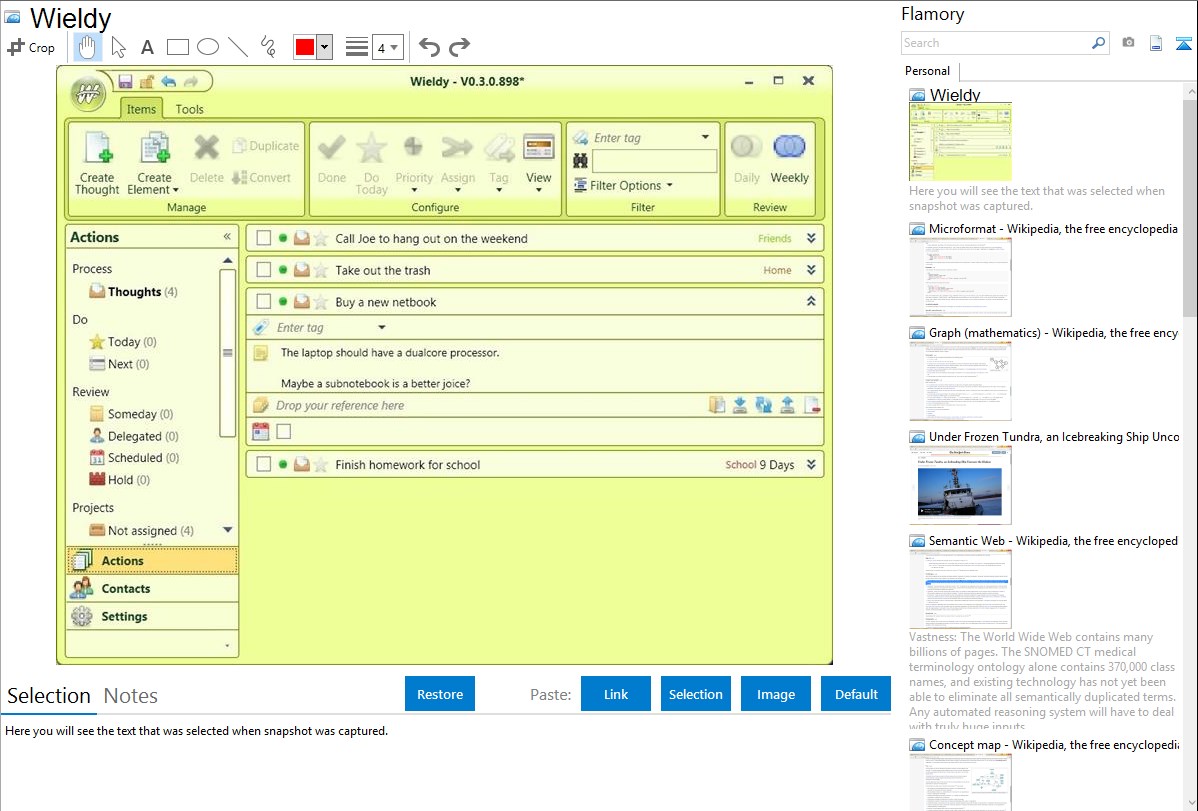Switch to the Items ribbon tab
This screenshot has height=811, width=1198.
pos(141,109)
